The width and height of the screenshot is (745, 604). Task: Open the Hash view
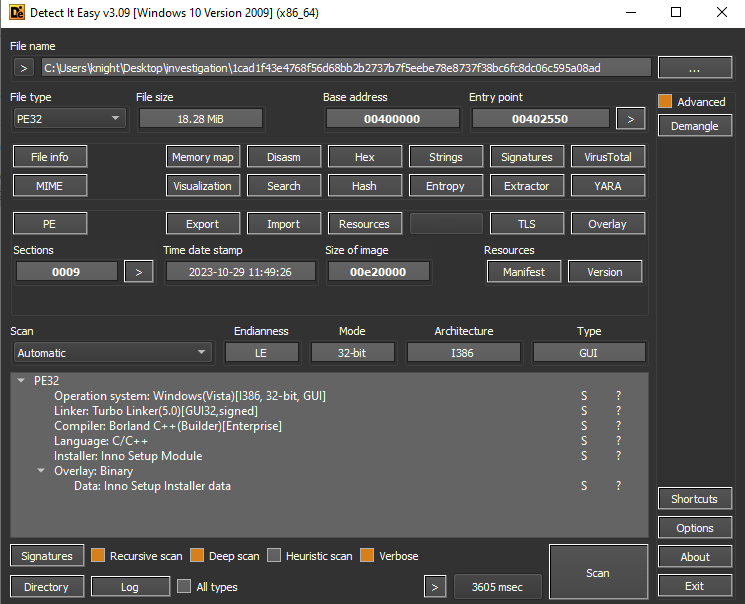click(364, 186)
